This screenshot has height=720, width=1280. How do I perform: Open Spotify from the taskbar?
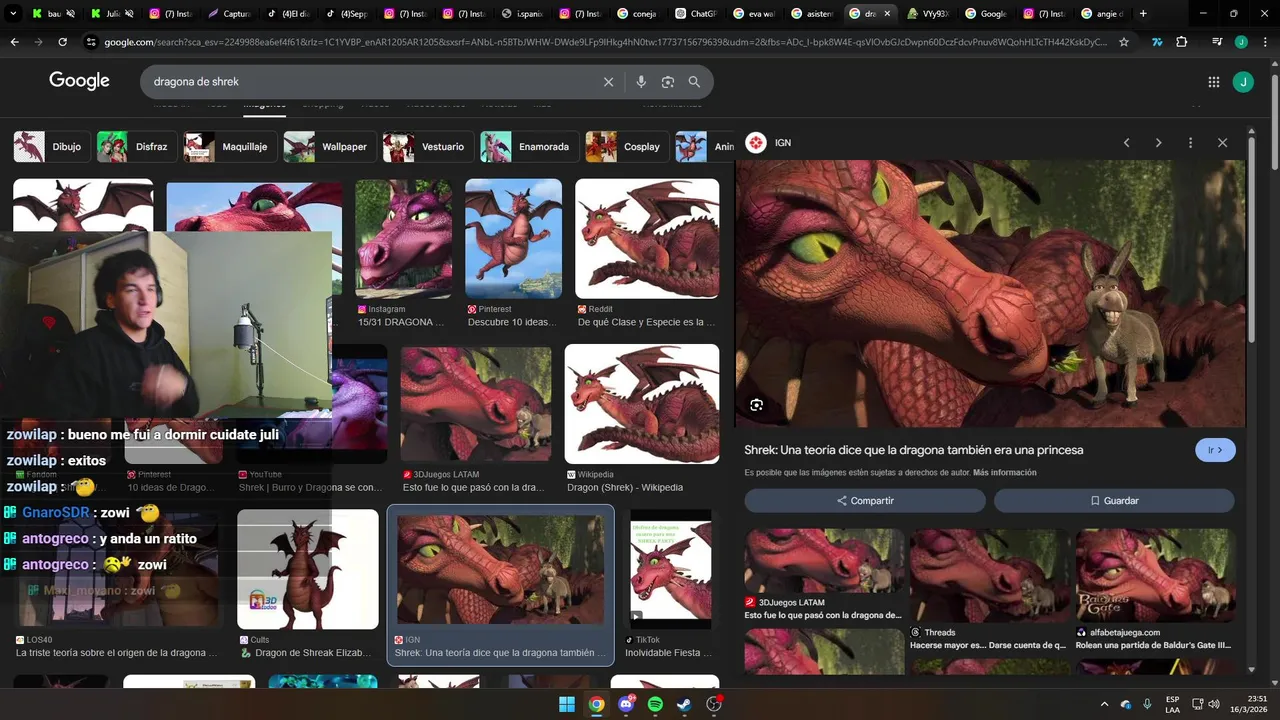(656, 704)
